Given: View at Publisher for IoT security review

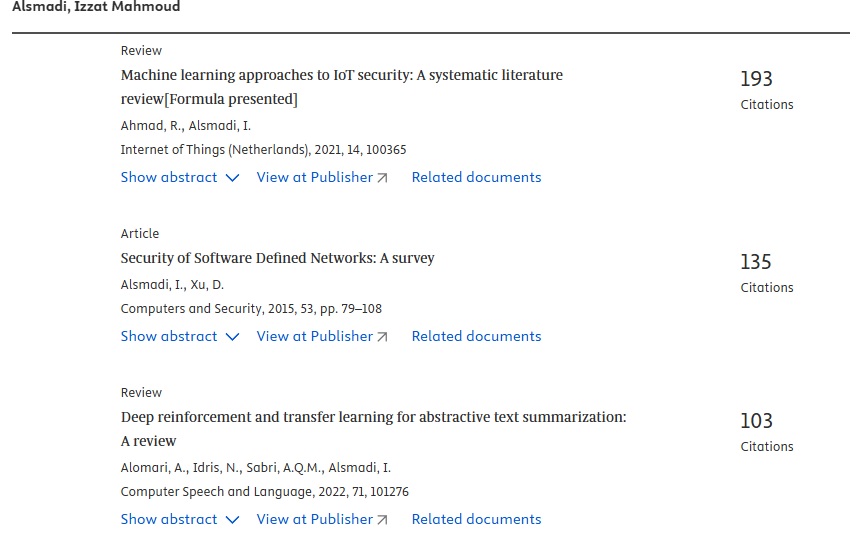Looking at the screenshot, I should [x=314, y=177].
